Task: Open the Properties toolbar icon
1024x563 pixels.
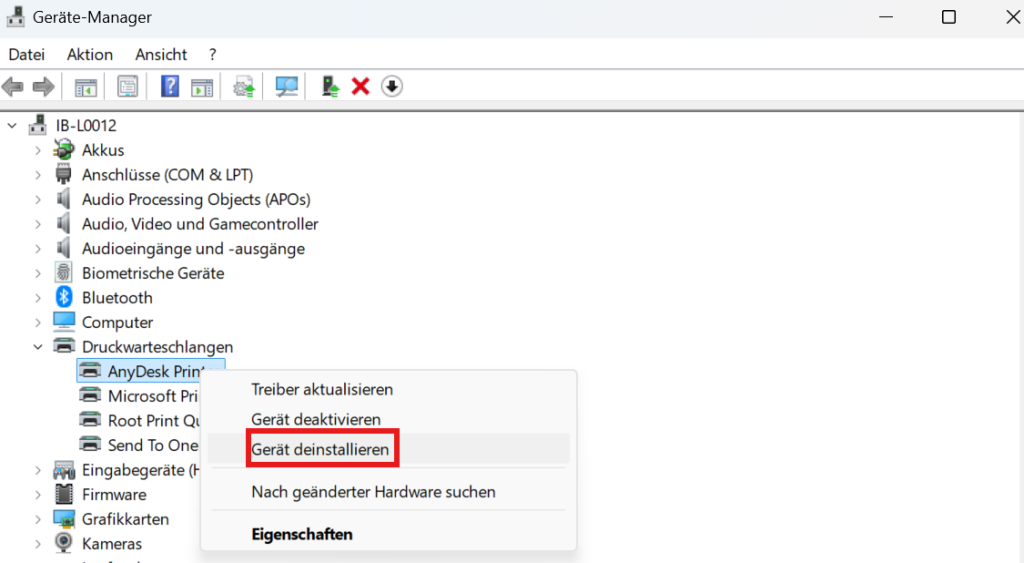Action: coord(127,87)
